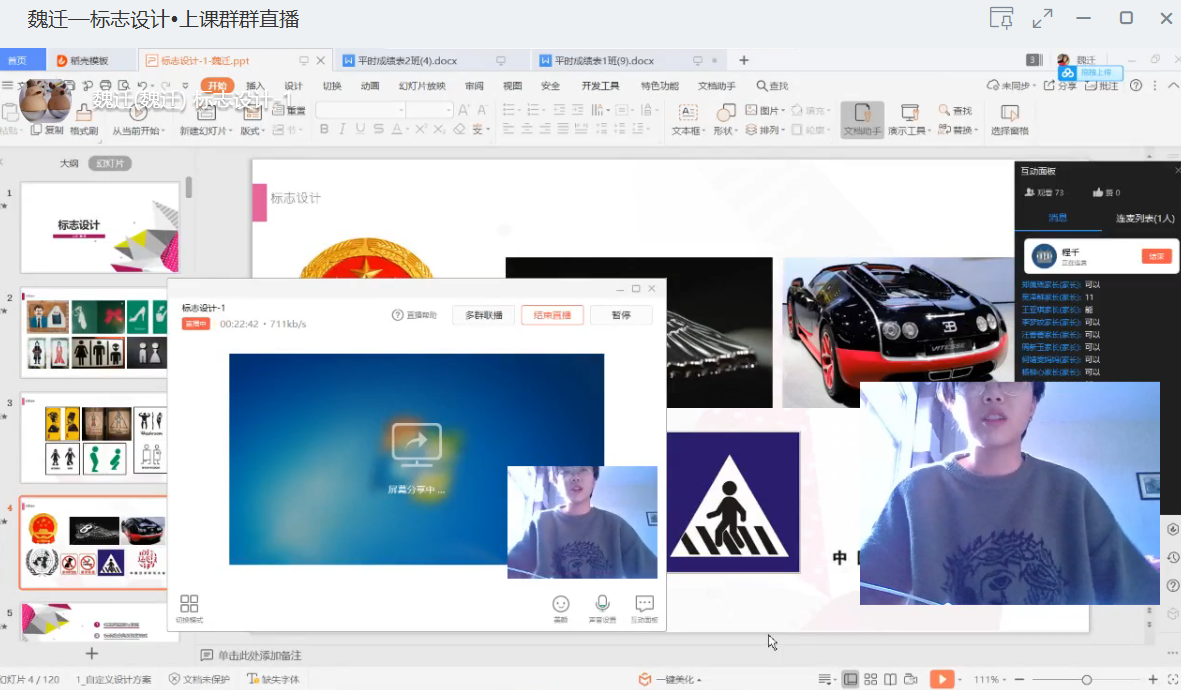Click the 美颜 smiley face icon

561,604
